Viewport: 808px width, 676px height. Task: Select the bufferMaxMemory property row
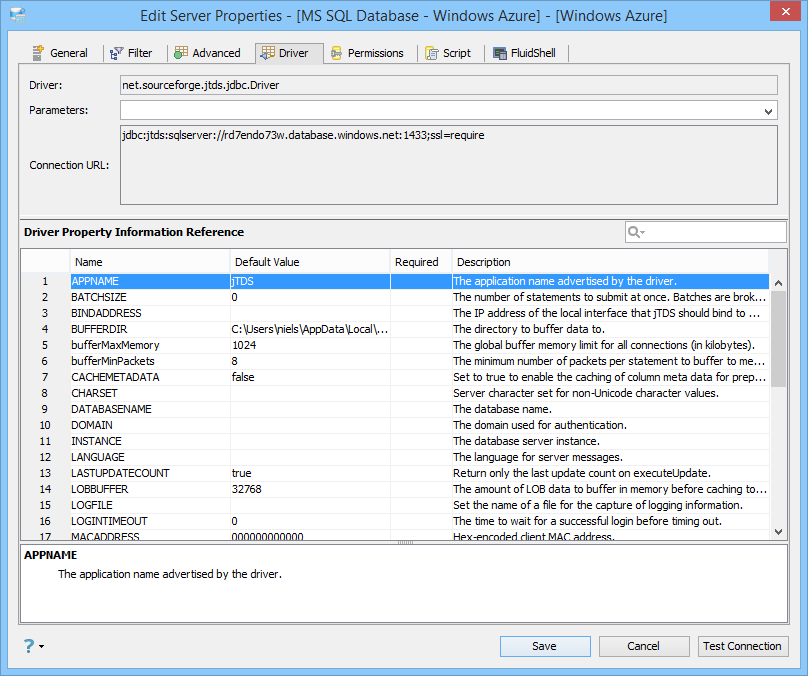395,345
